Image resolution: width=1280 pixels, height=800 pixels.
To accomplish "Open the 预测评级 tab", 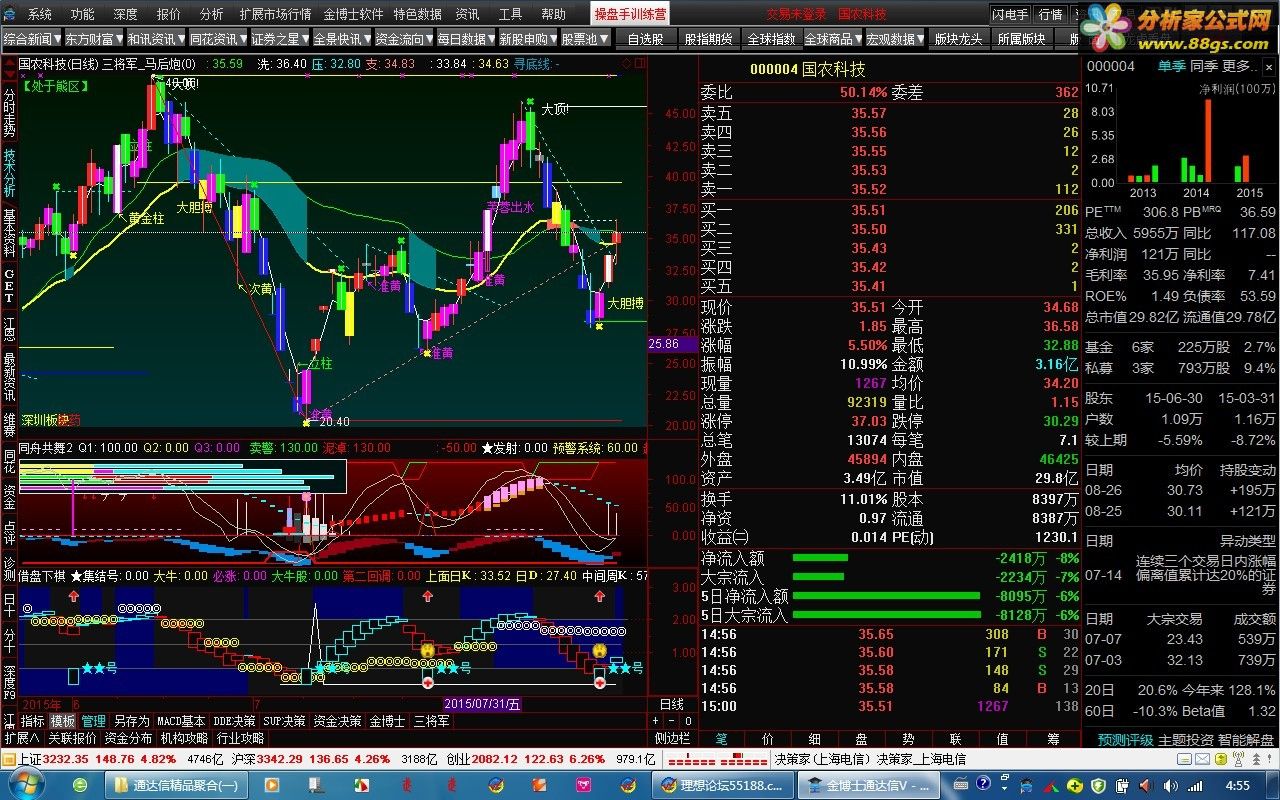I will pos(1125,740).
